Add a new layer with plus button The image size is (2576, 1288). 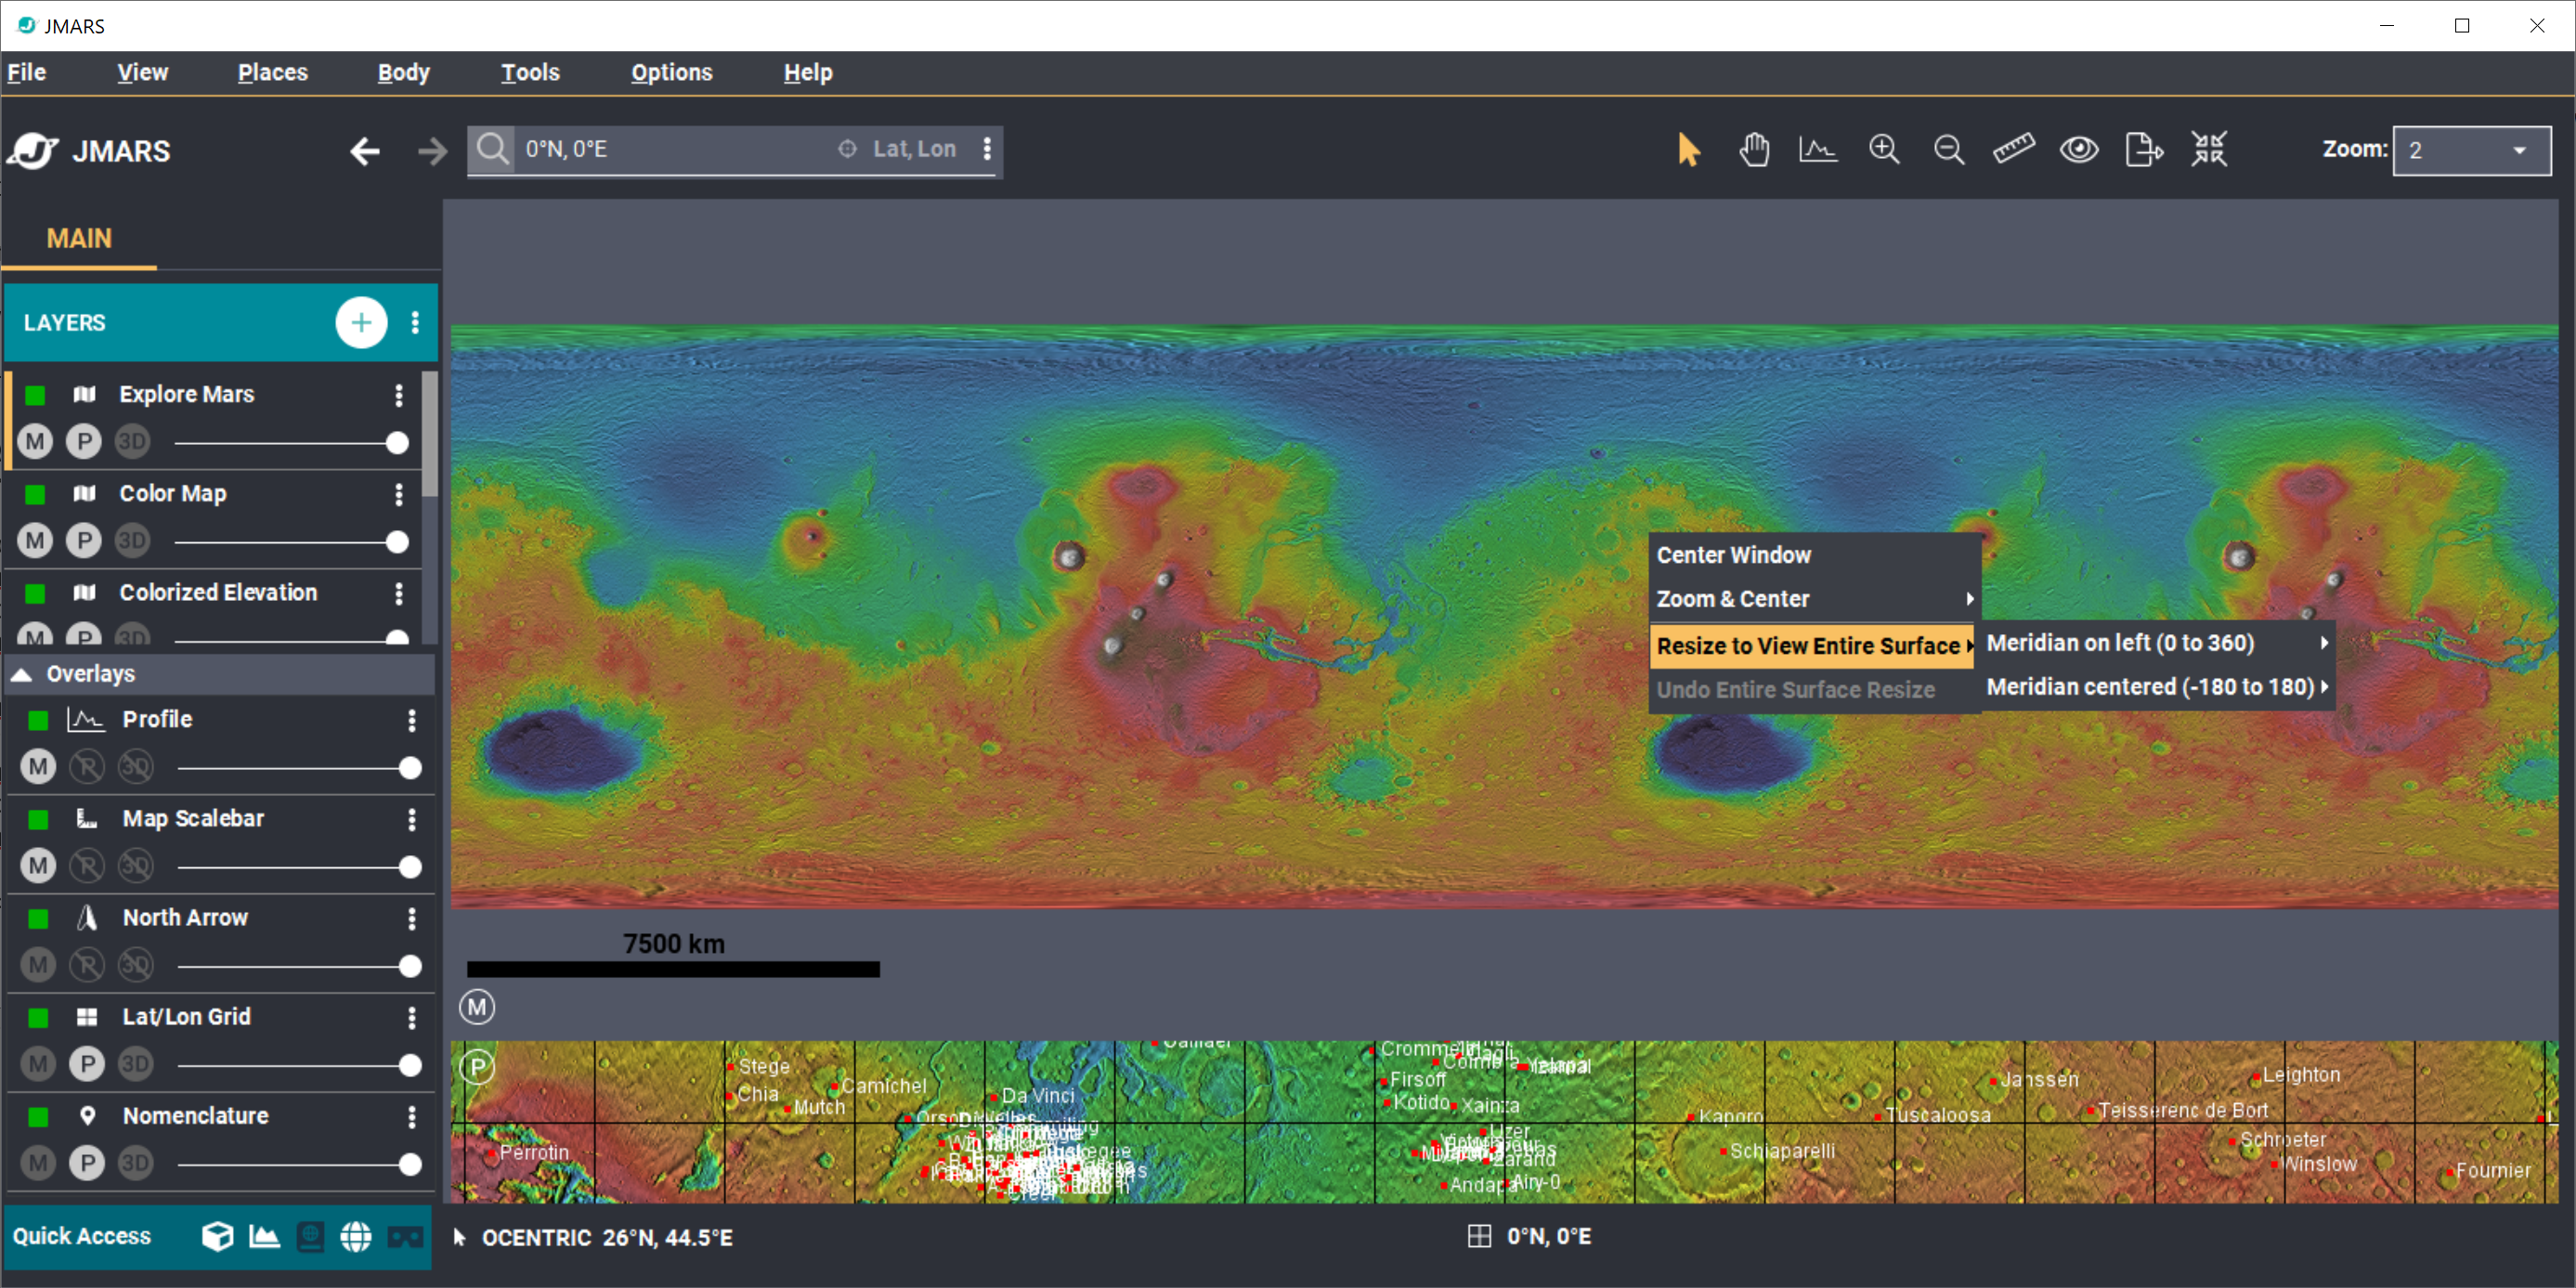click(361, 322)
